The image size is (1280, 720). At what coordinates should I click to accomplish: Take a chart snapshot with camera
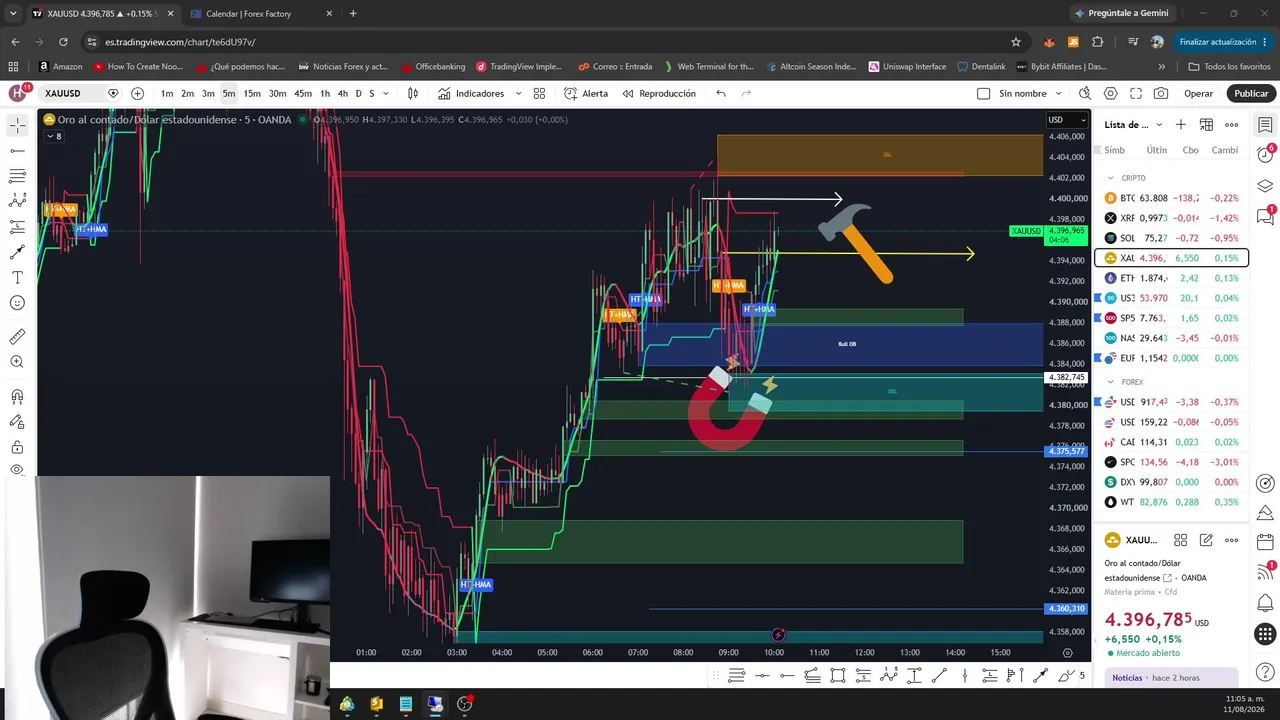coord(1160,93)
